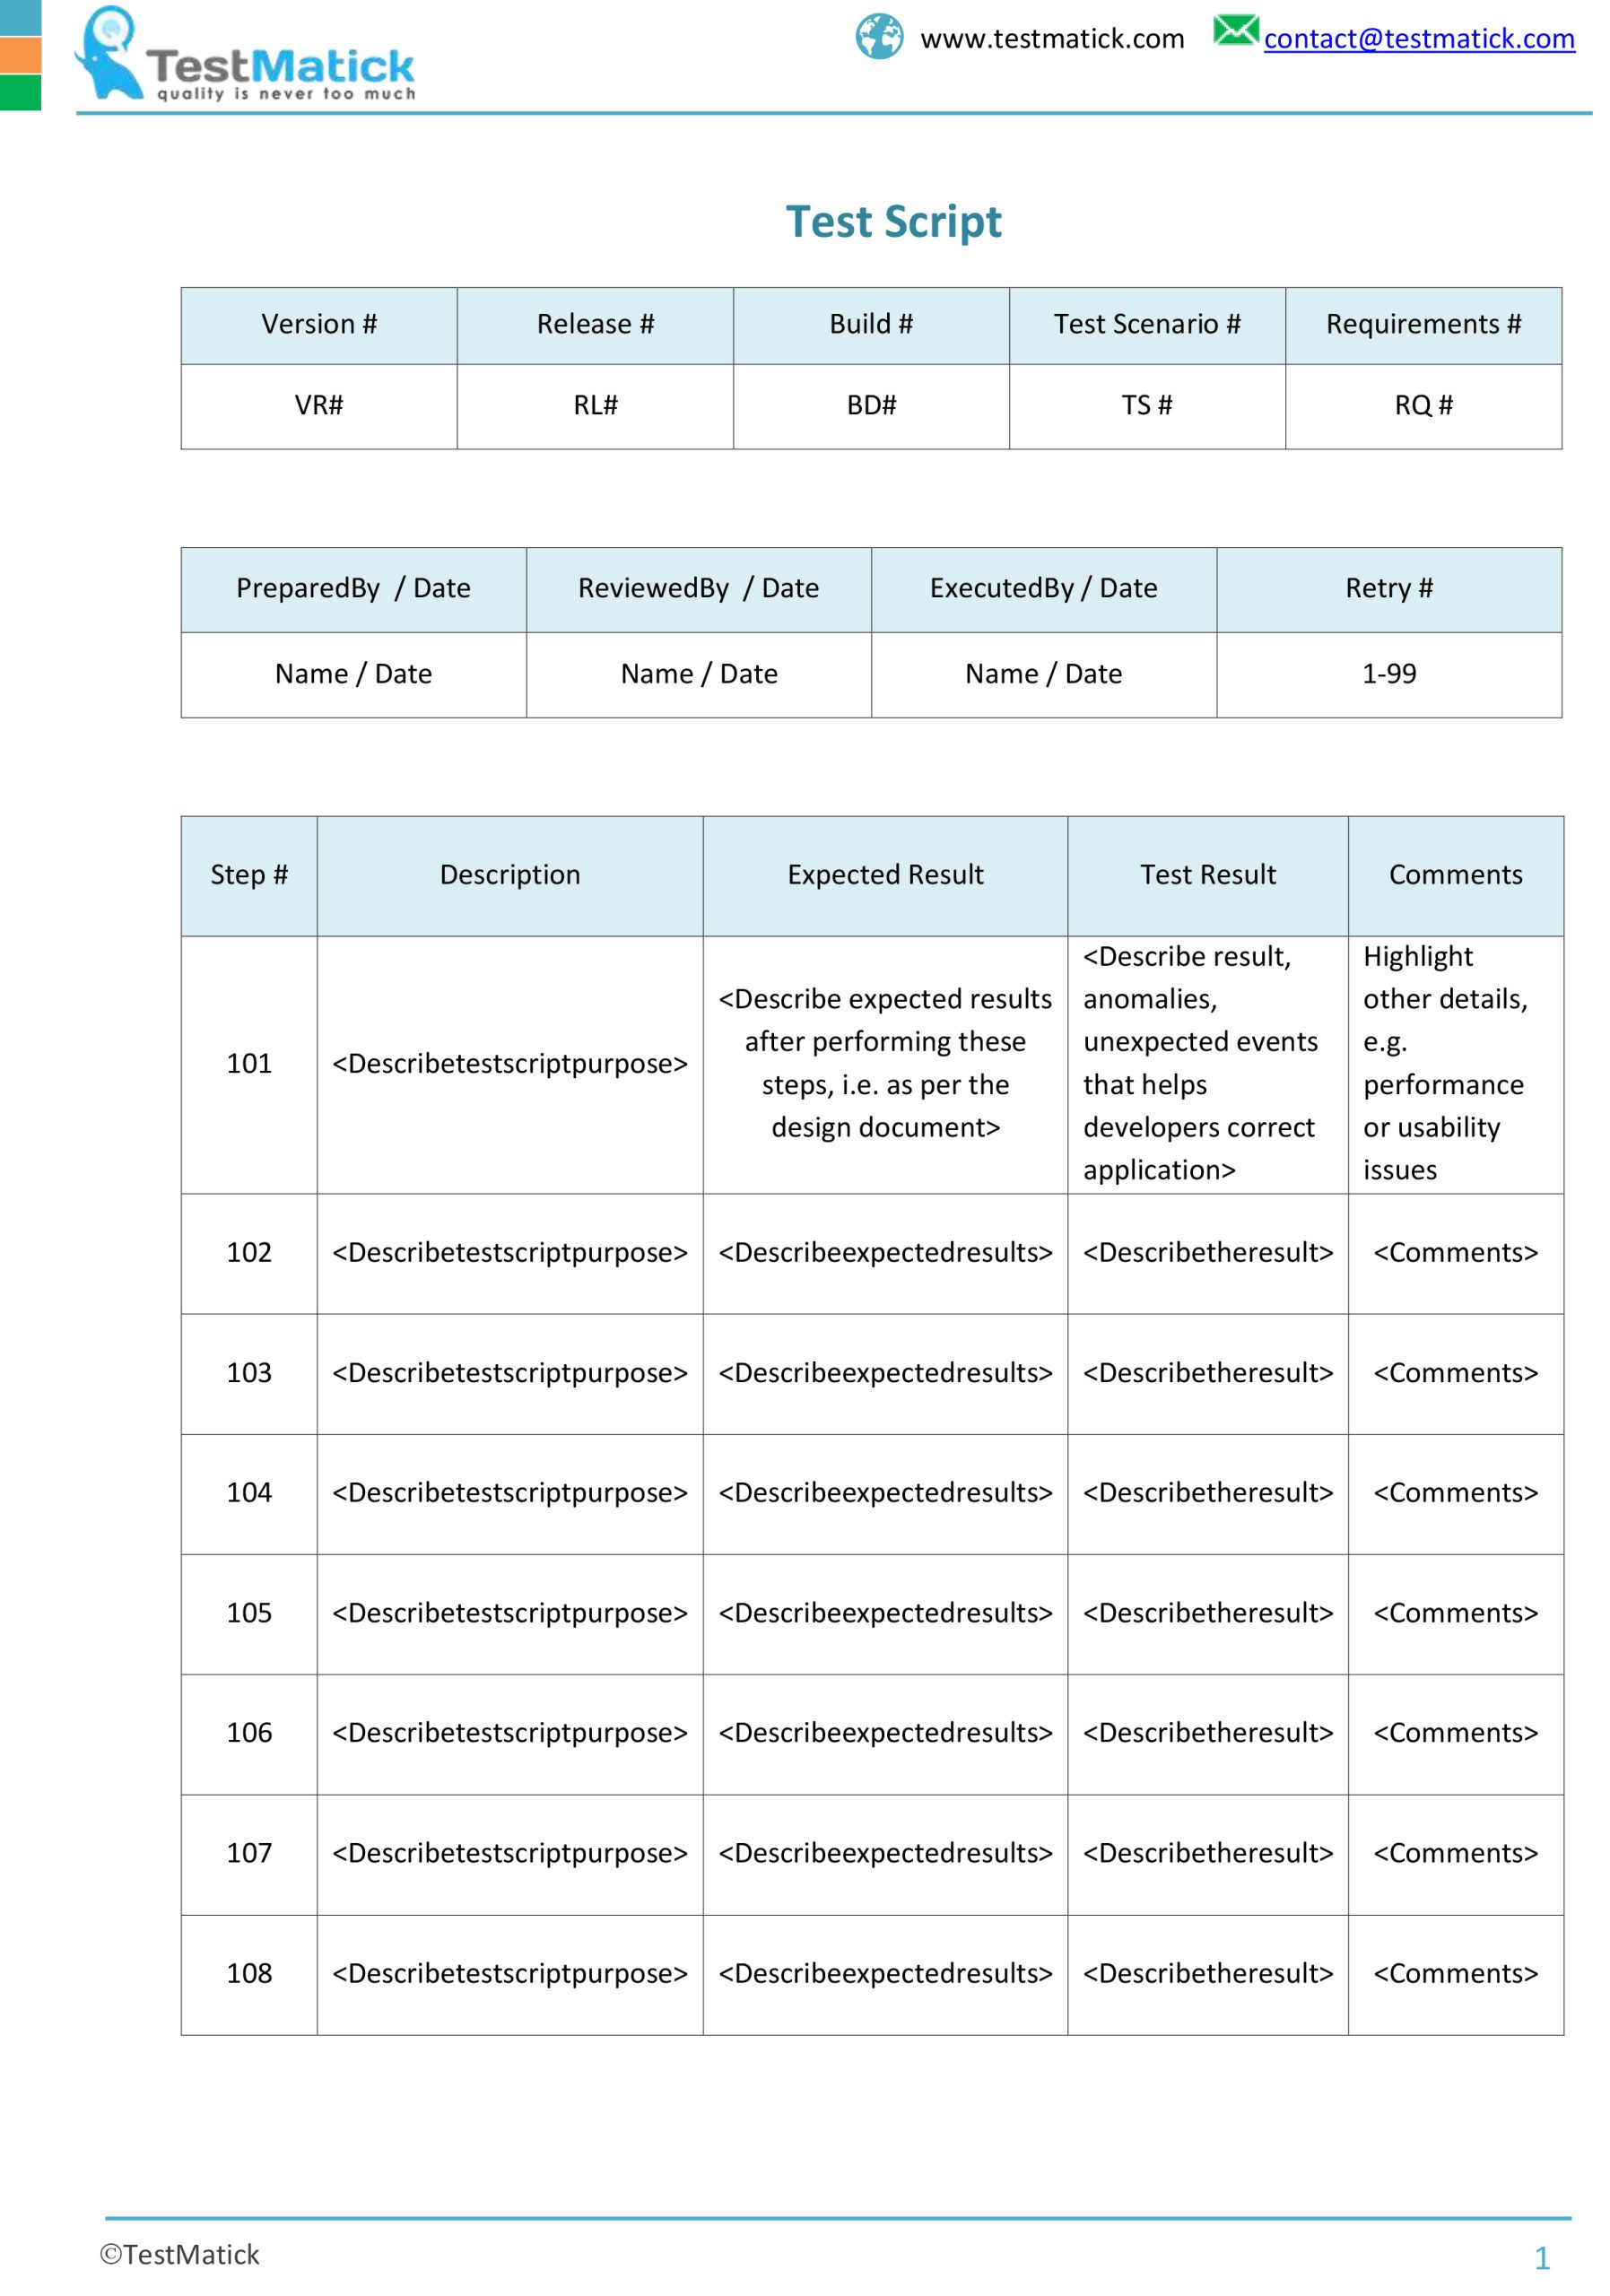Viewport: 1610px width, 2296px height.
Task: Click the RQ # value cell
Action: pyautogui.click(x=1423, y=406)
